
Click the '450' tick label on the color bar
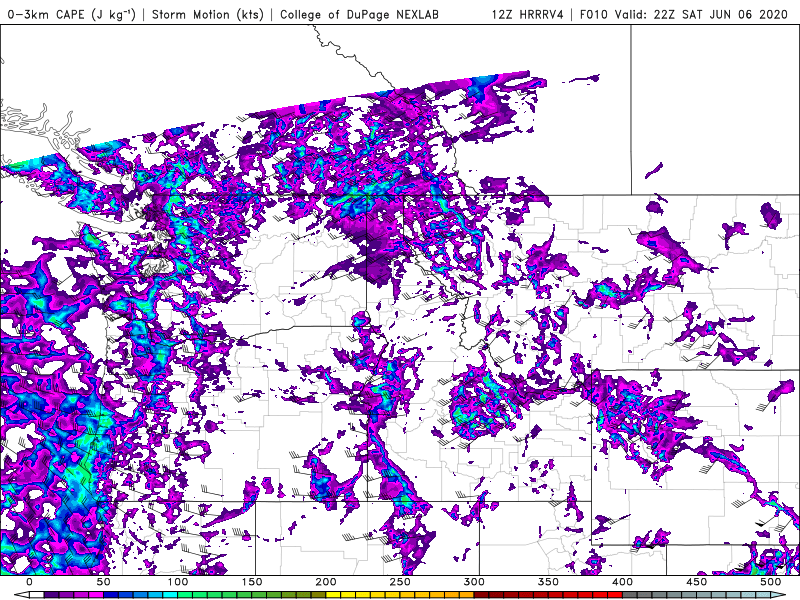pos(696,582)
